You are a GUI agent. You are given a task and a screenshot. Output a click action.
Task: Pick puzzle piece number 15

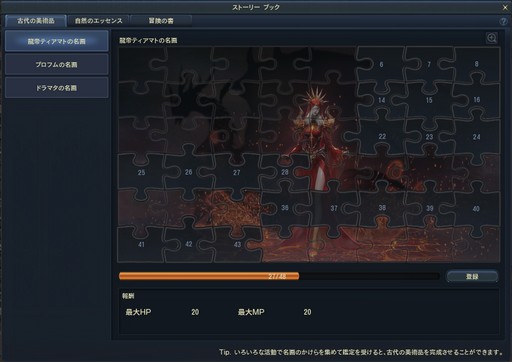pos(429,100)
